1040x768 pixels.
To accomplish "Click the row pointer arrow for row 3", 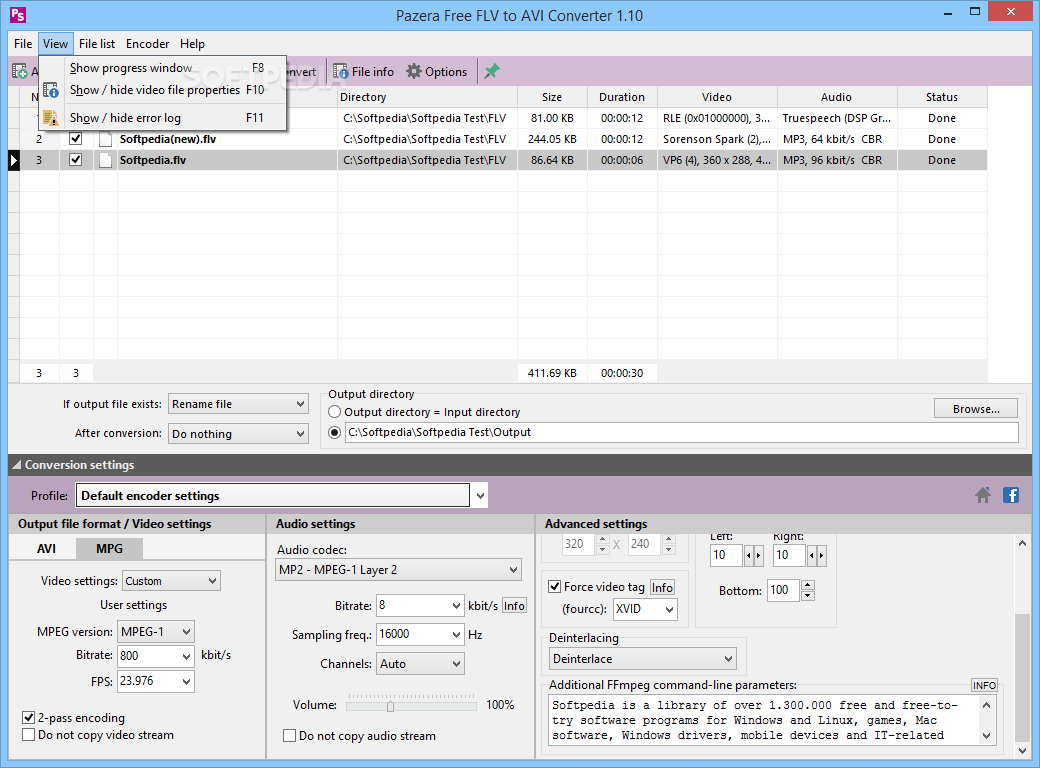I will click(13, 160).
